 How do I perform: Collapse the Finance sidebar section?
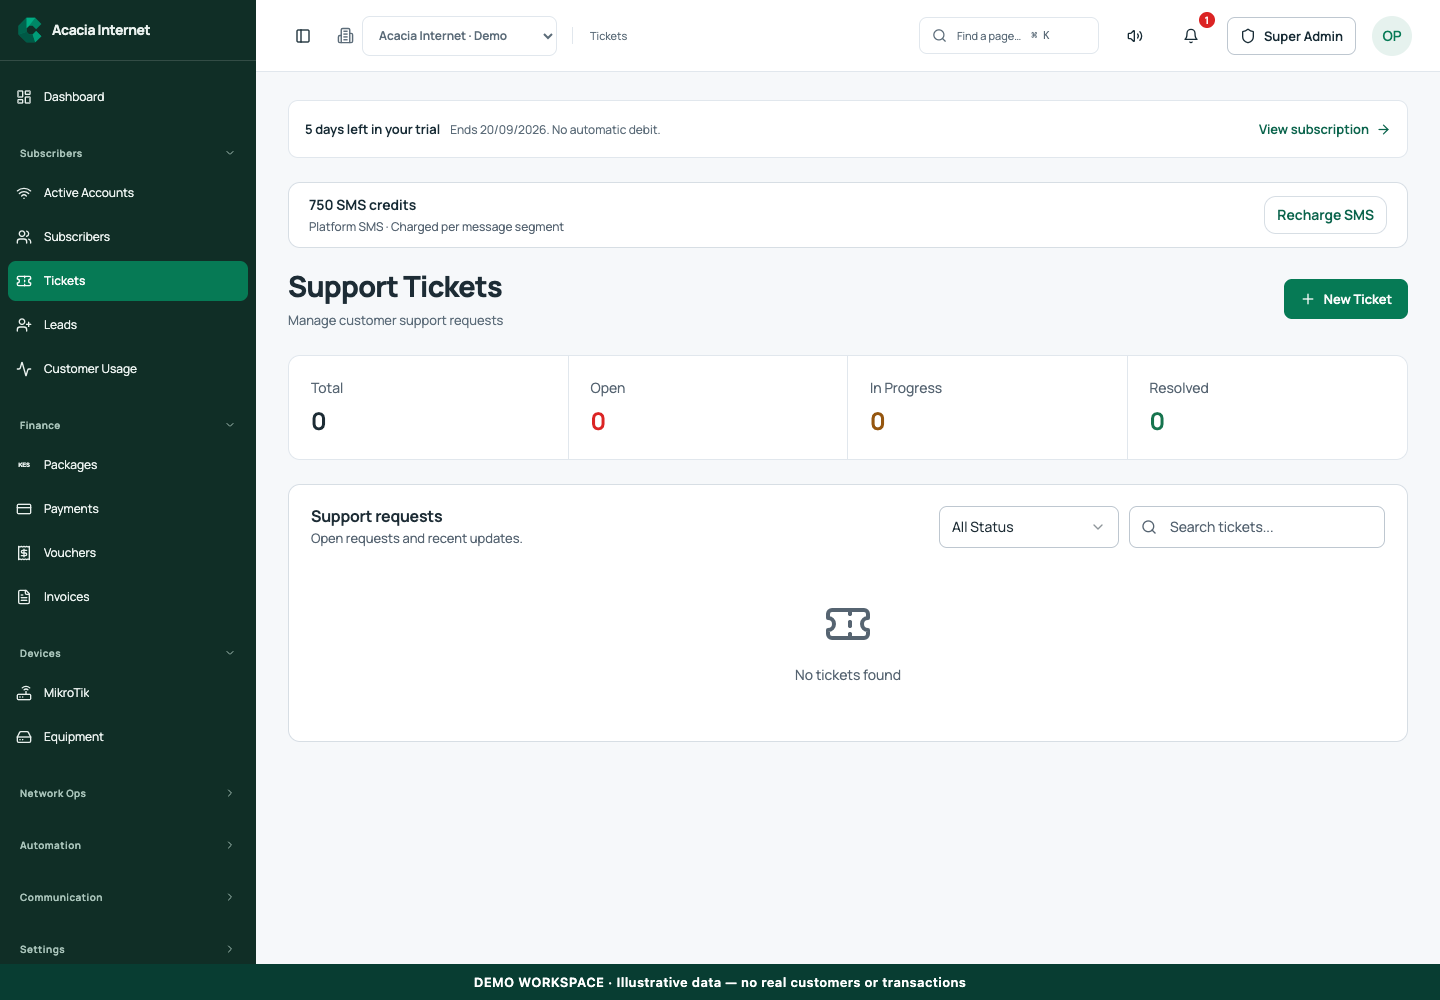(x=128, y=425)
